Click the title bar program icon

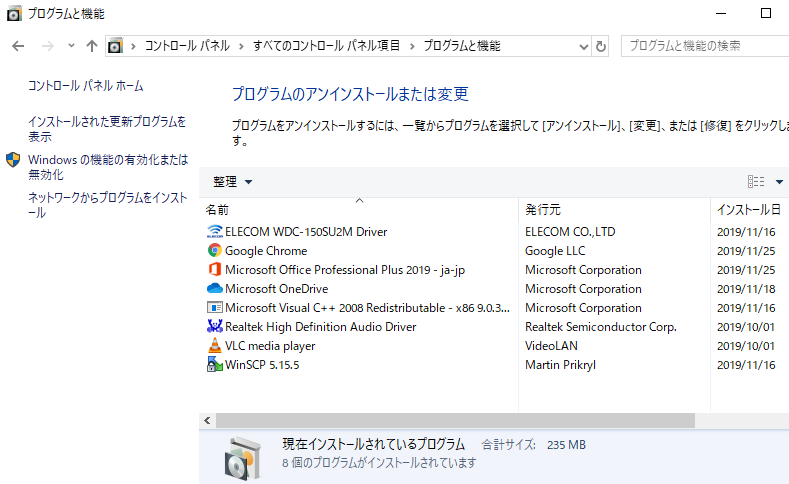[14, 14]
